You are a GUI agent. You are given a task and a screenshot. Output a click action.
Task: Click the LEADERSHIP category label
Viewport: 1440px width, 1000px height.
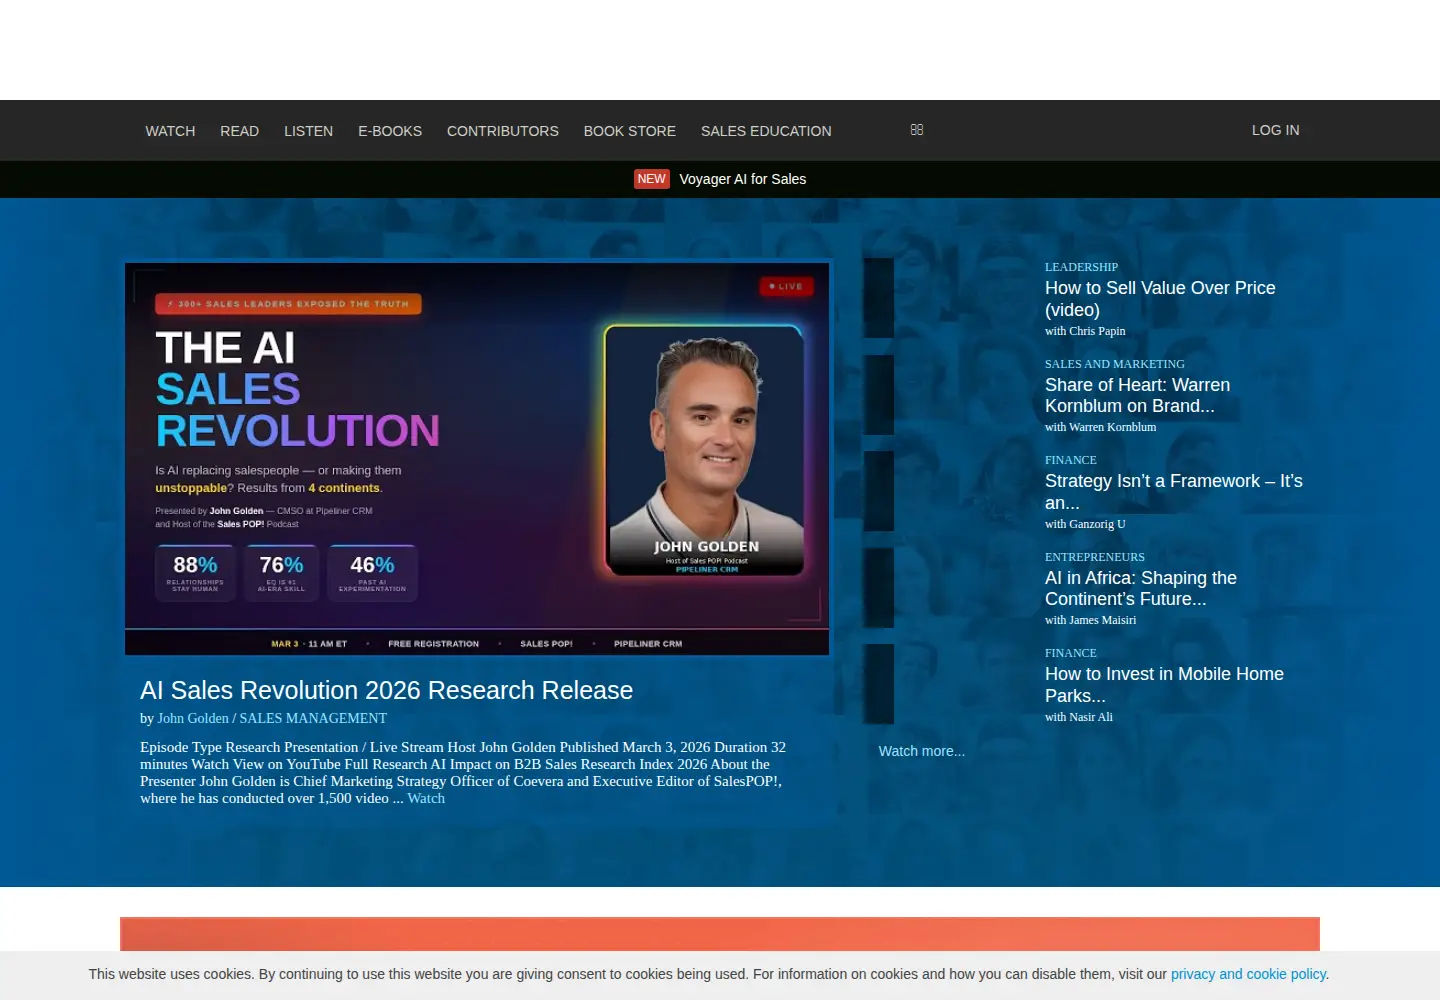coord(1081,267)
